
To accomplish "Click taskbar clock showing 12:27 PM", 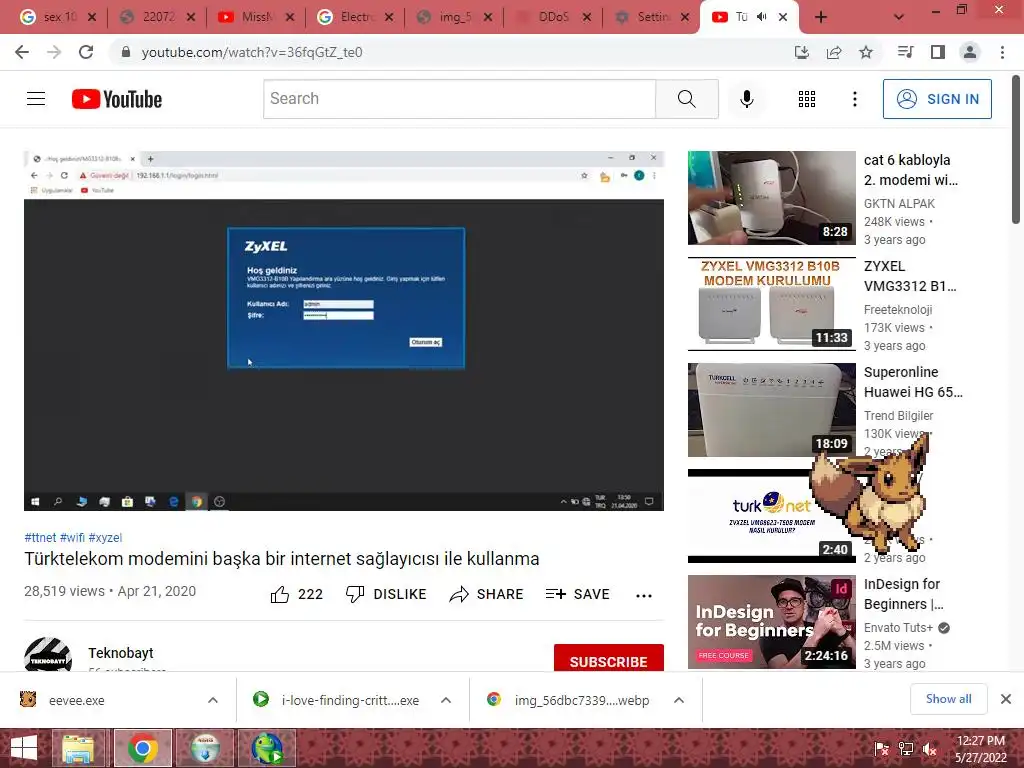I will click(980, 749).
